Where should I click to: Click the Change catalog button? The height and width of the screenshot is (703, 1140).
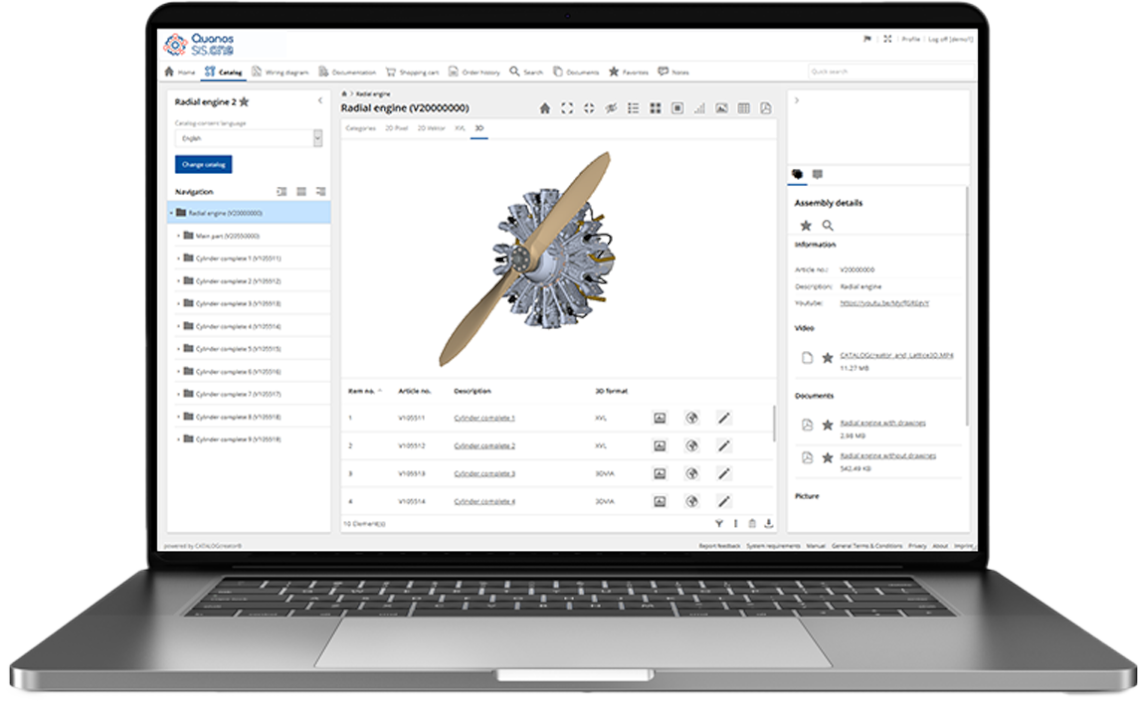pyautogui.click(x=203, y=164)
